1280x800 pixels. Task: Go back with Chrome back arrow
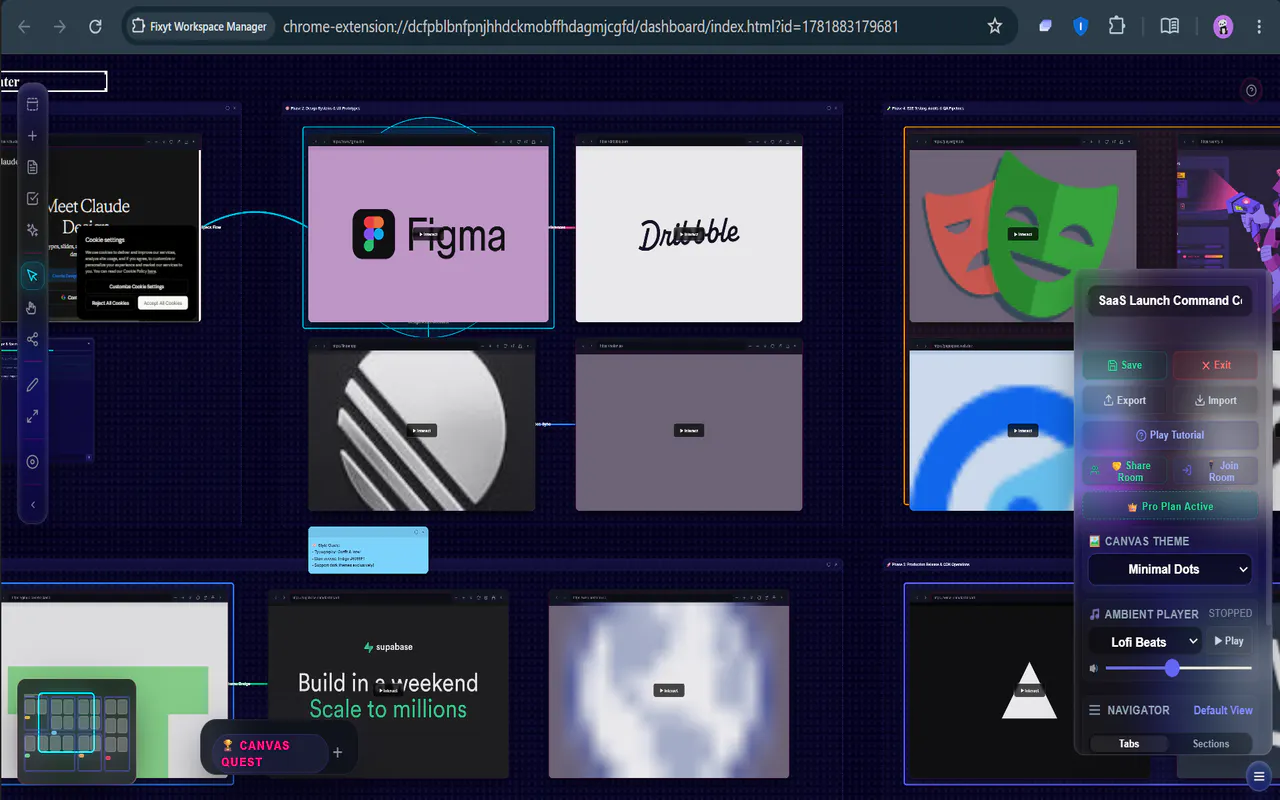tap(25, 27)
